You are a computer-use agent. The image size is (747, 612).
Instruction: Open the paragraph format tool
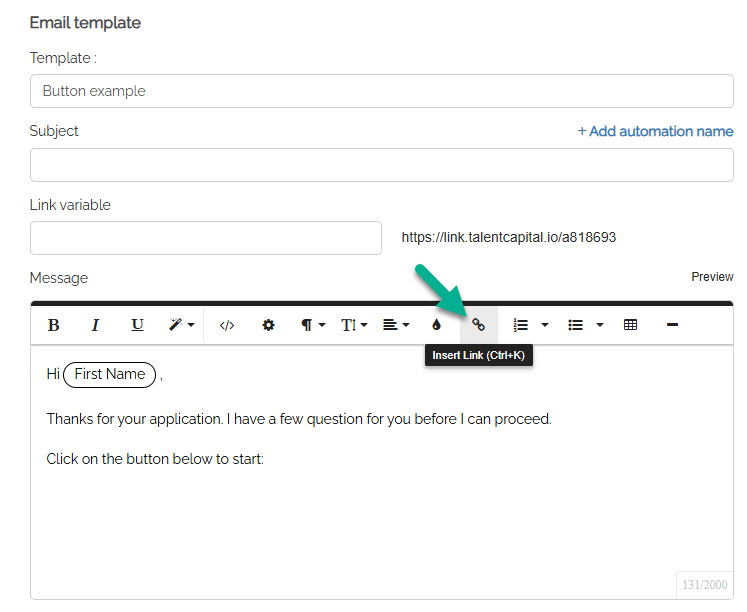[x=306, y=325]
